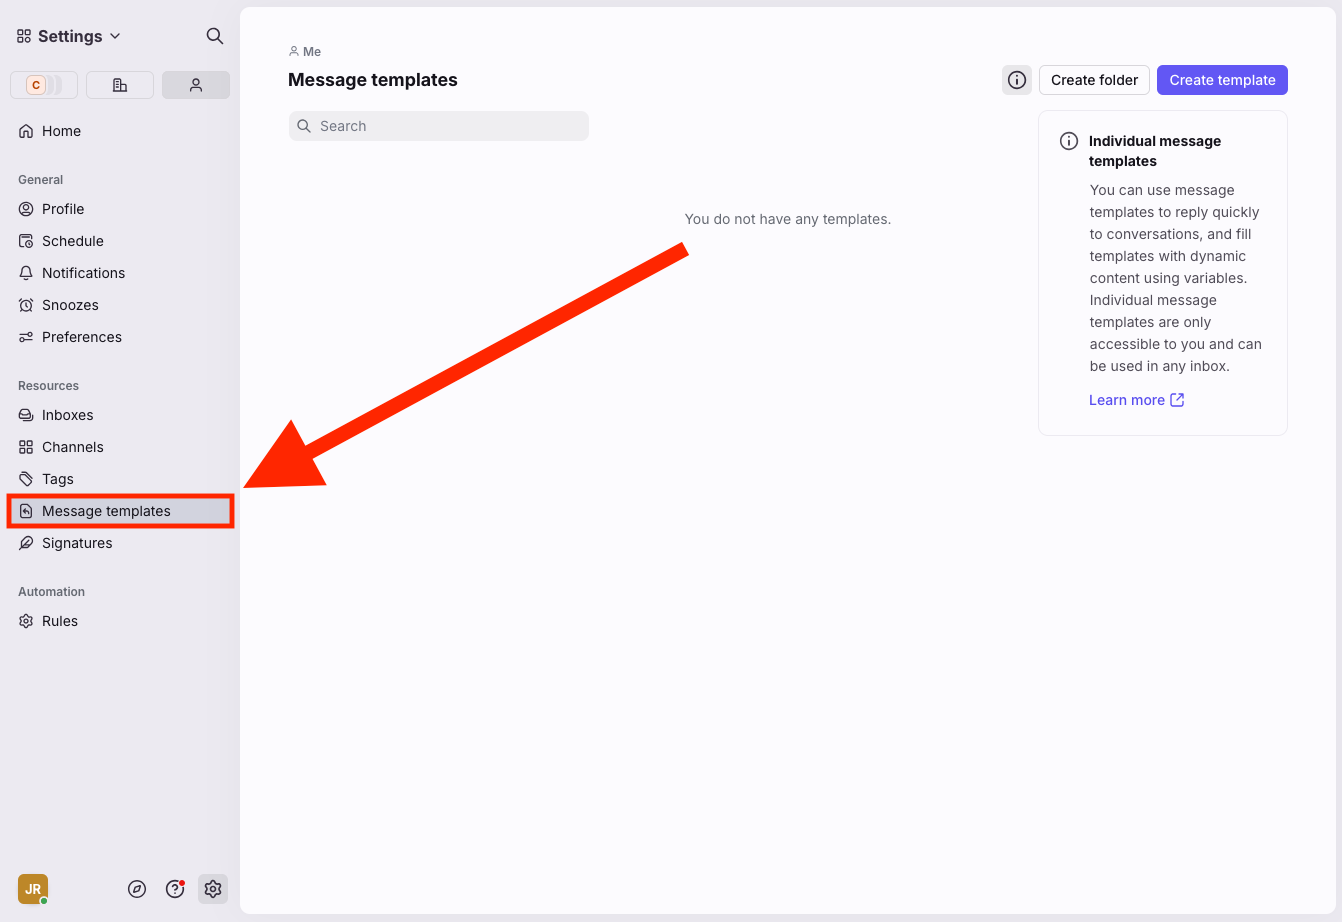
Task: Open the Notifications settings page
Action: coord(83,273)
